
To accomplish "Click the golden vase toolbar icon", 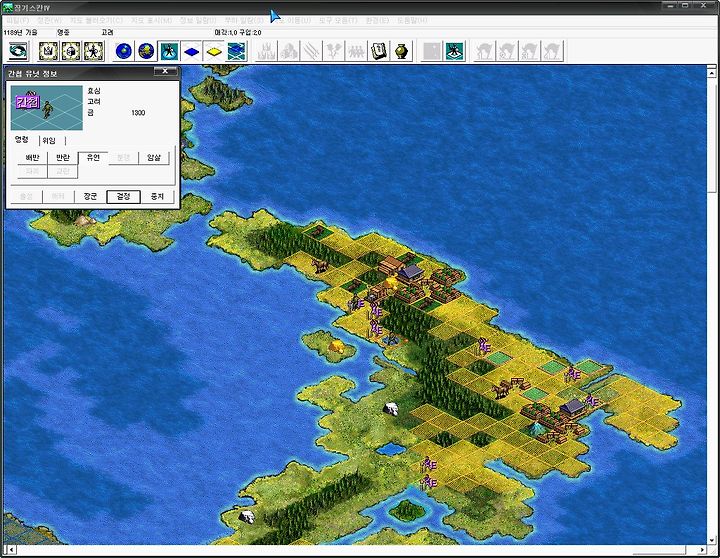I will pyautogui.click(x=401, y=51).
